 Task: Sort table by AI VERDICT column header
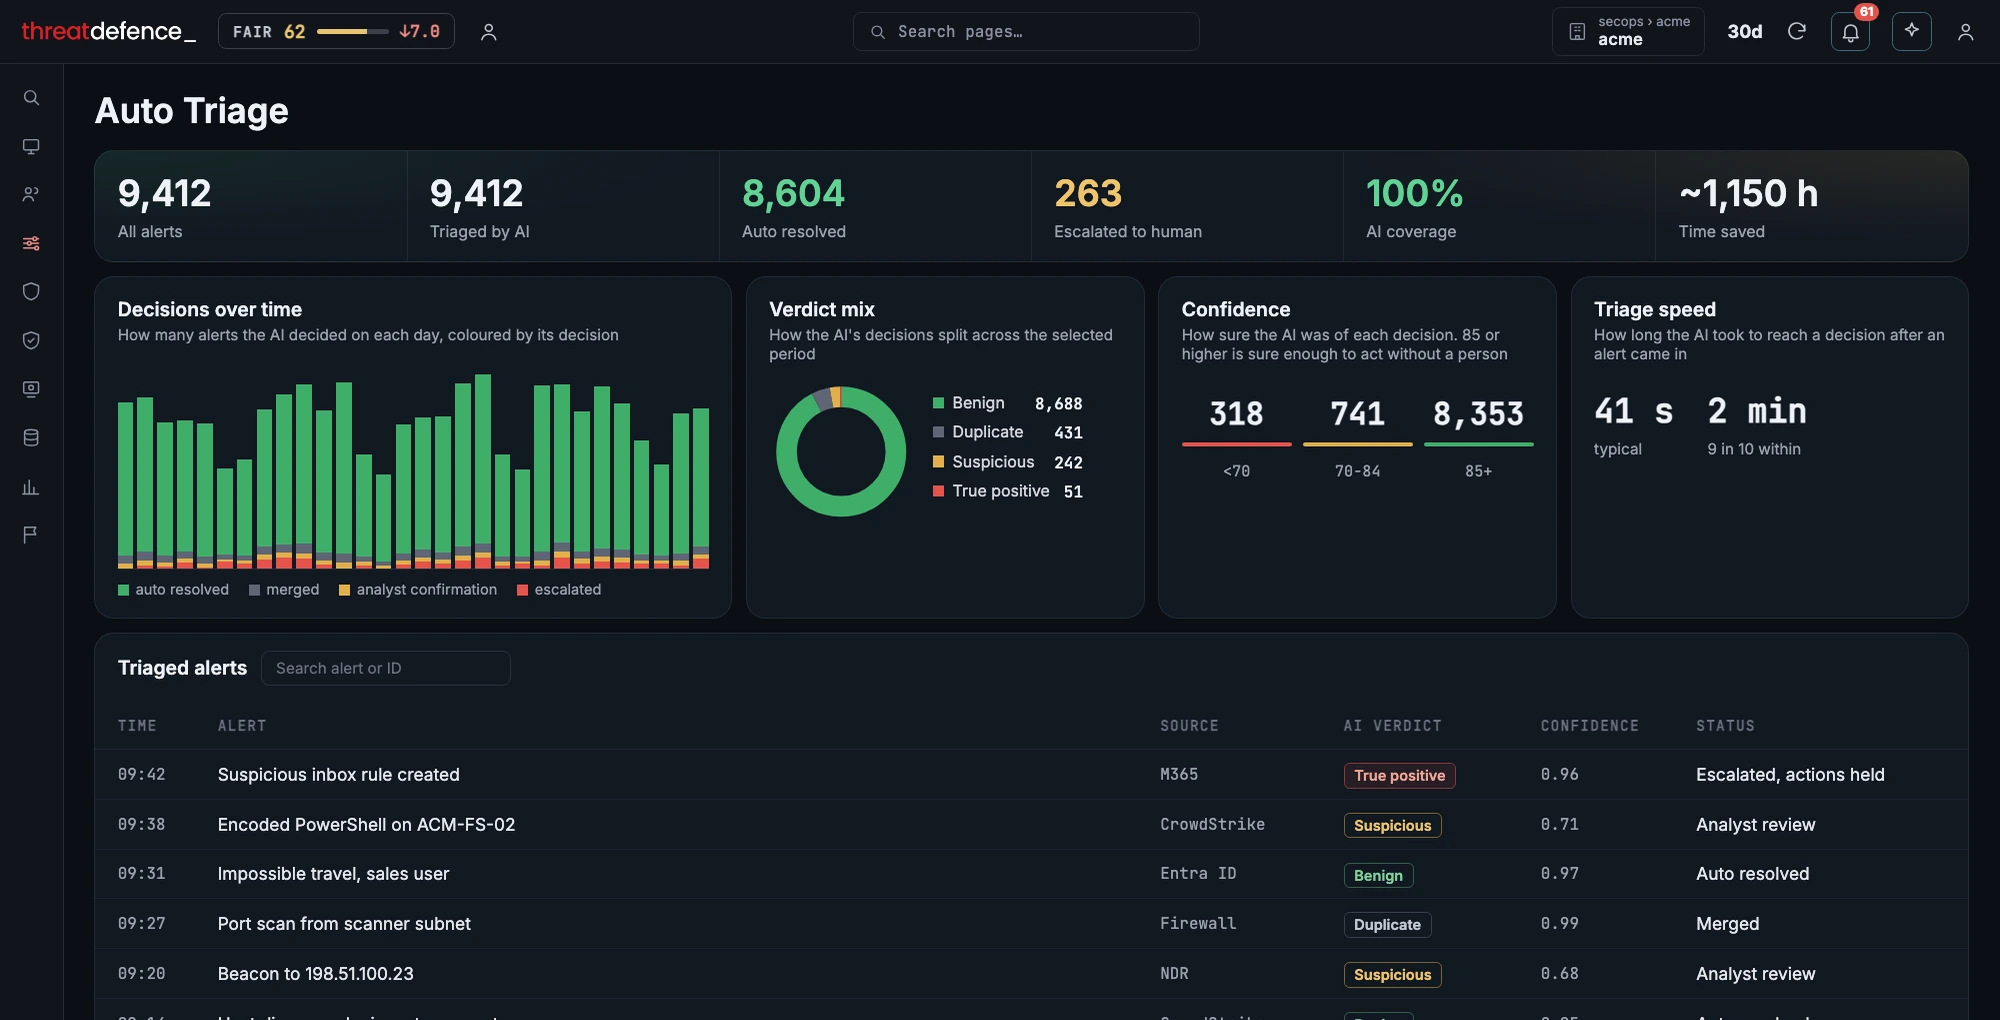click(1392, 726)
